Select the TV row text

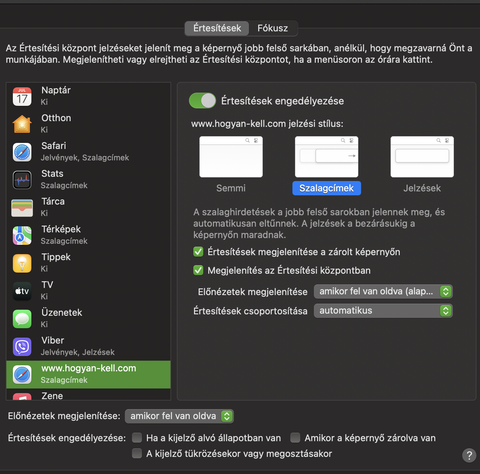(47, 285)
